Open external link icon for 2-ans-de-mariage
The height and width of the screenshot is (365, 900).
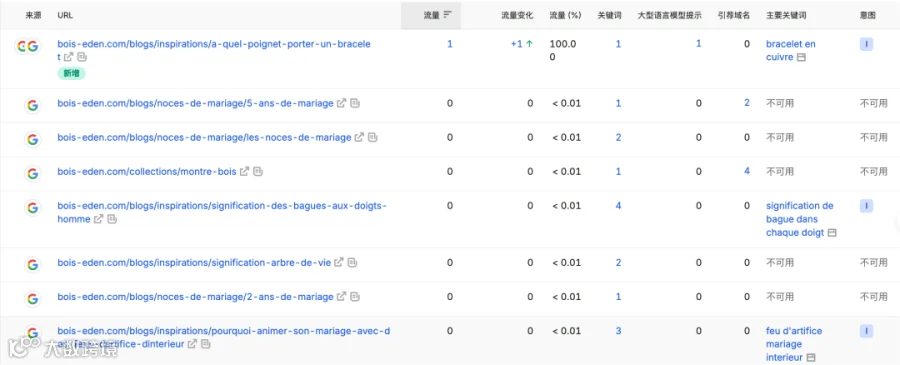(x=342, y=297)
